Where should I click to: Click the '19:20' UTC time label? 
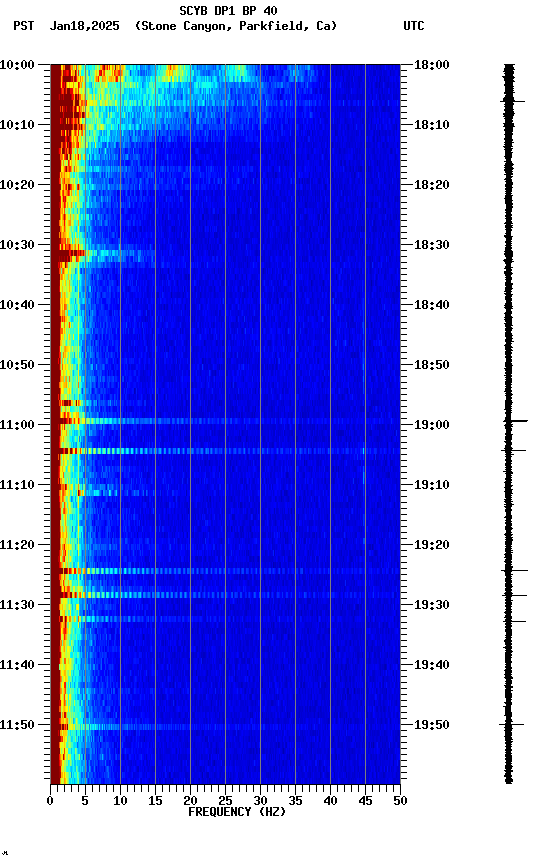click(432, 545)
